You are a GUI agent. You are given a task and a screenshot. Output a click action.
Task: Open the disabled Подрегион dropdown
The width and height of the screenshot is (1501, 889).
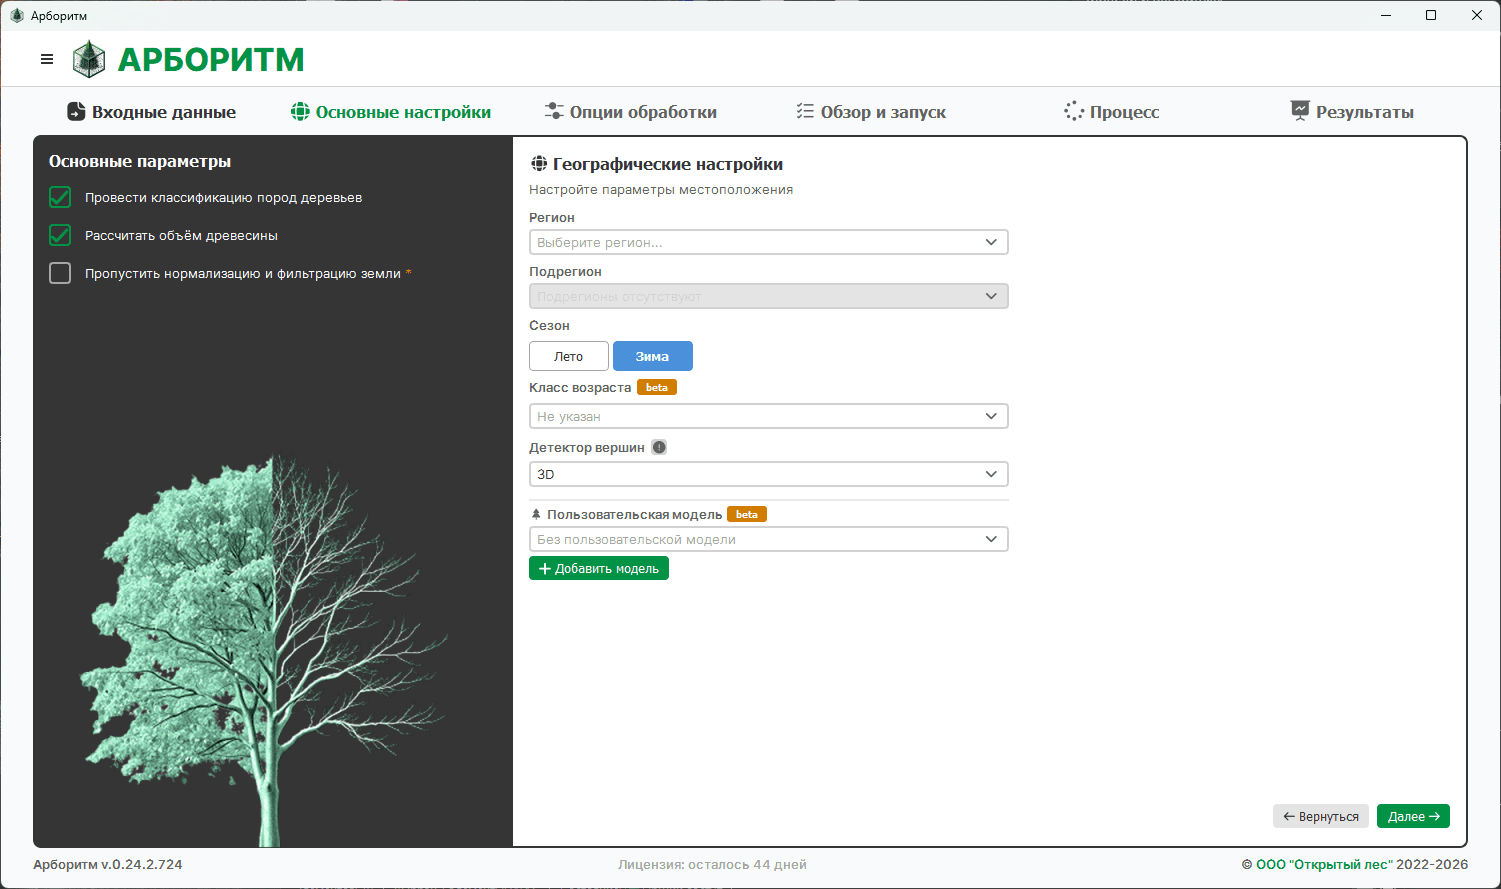[x=768, y=296]
